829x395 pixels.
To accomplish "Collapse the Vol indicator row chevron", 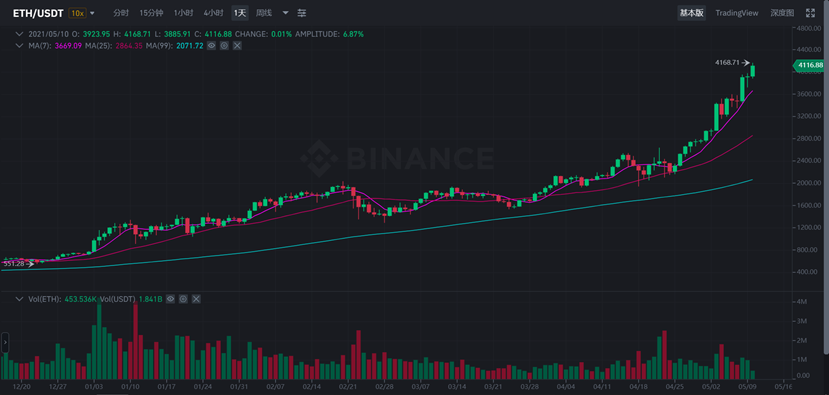I will tap(20, 299).
